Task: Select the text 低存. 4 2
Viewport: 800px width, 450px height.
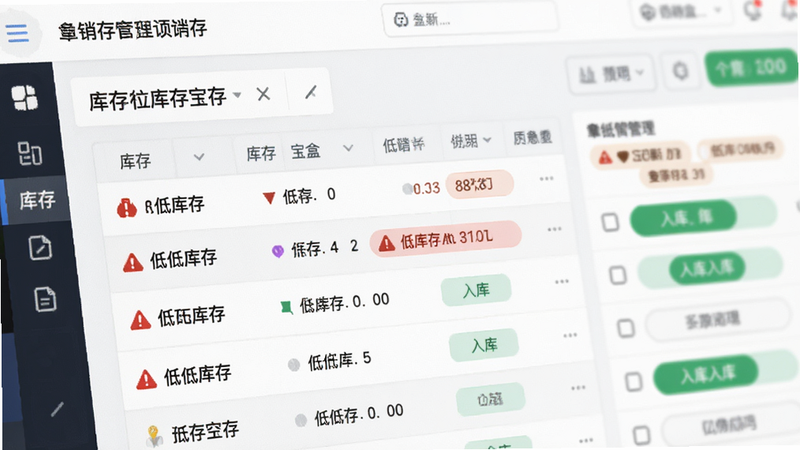Action: point(324,248)
